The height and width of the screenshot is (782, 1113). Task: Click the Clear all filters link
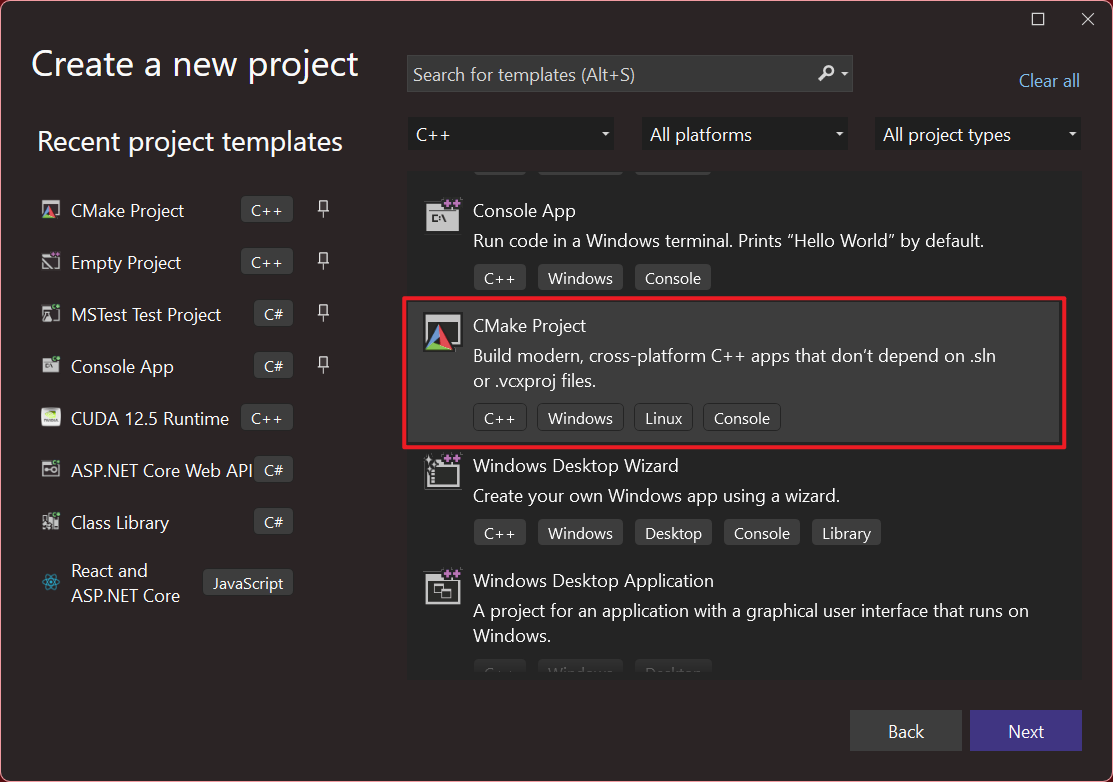pyautogui.click(x=1049, y=81)
